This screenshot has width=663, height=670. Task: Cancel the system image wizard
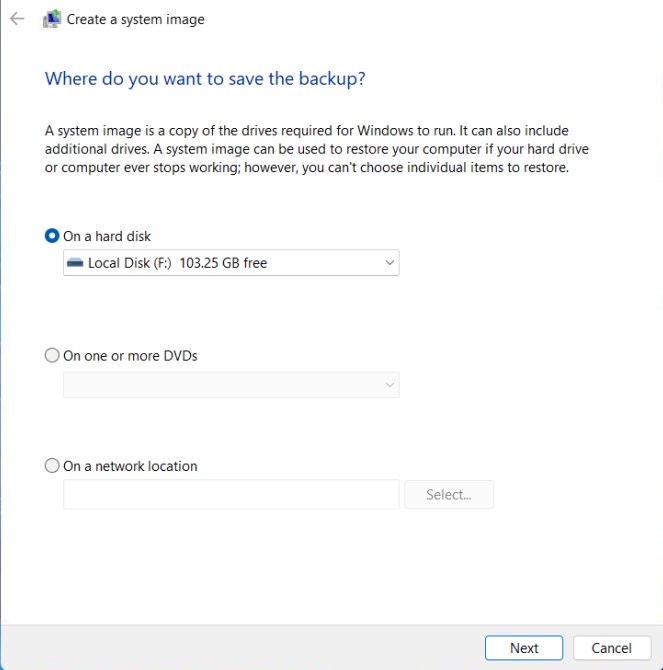[612, 648]
